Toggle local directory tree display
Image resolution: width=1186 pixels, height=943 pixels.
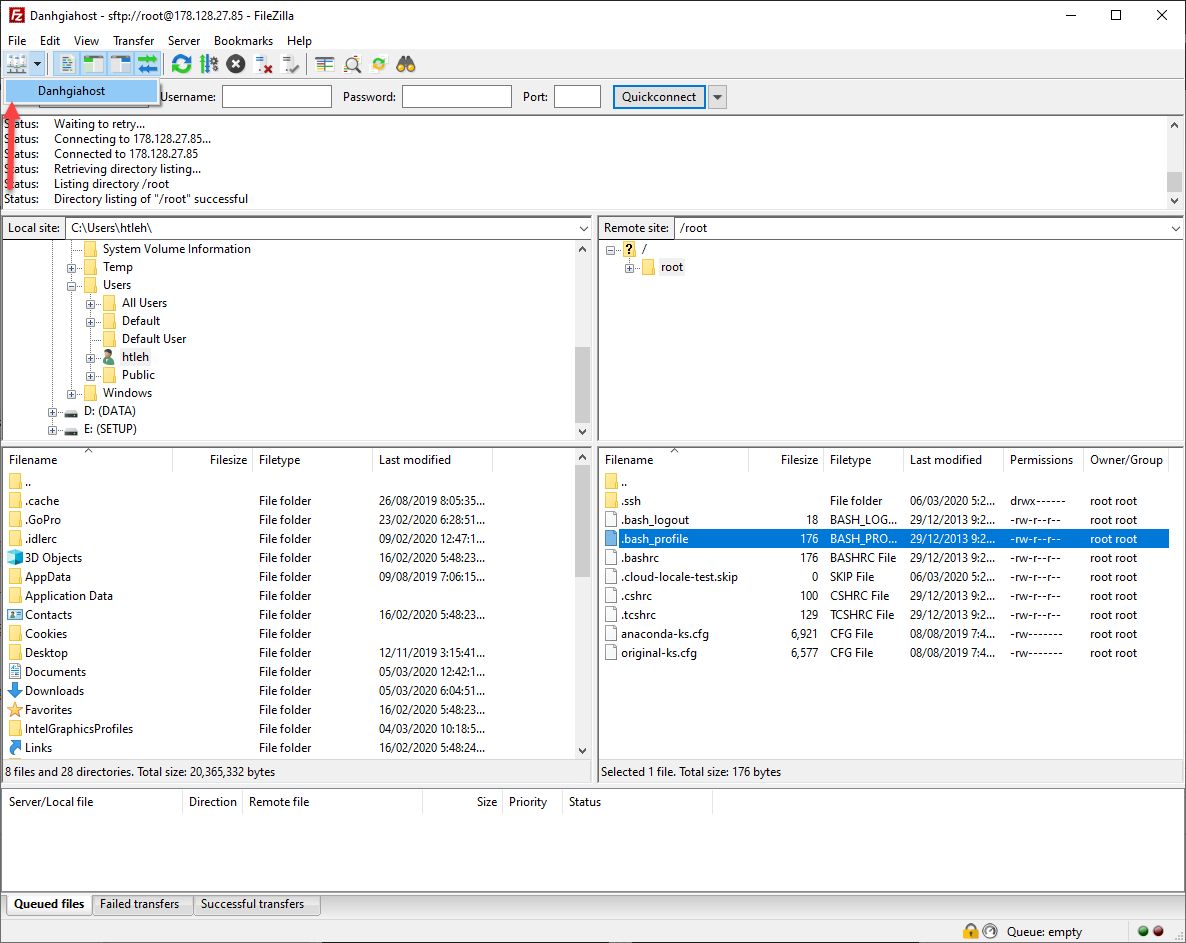94,65
